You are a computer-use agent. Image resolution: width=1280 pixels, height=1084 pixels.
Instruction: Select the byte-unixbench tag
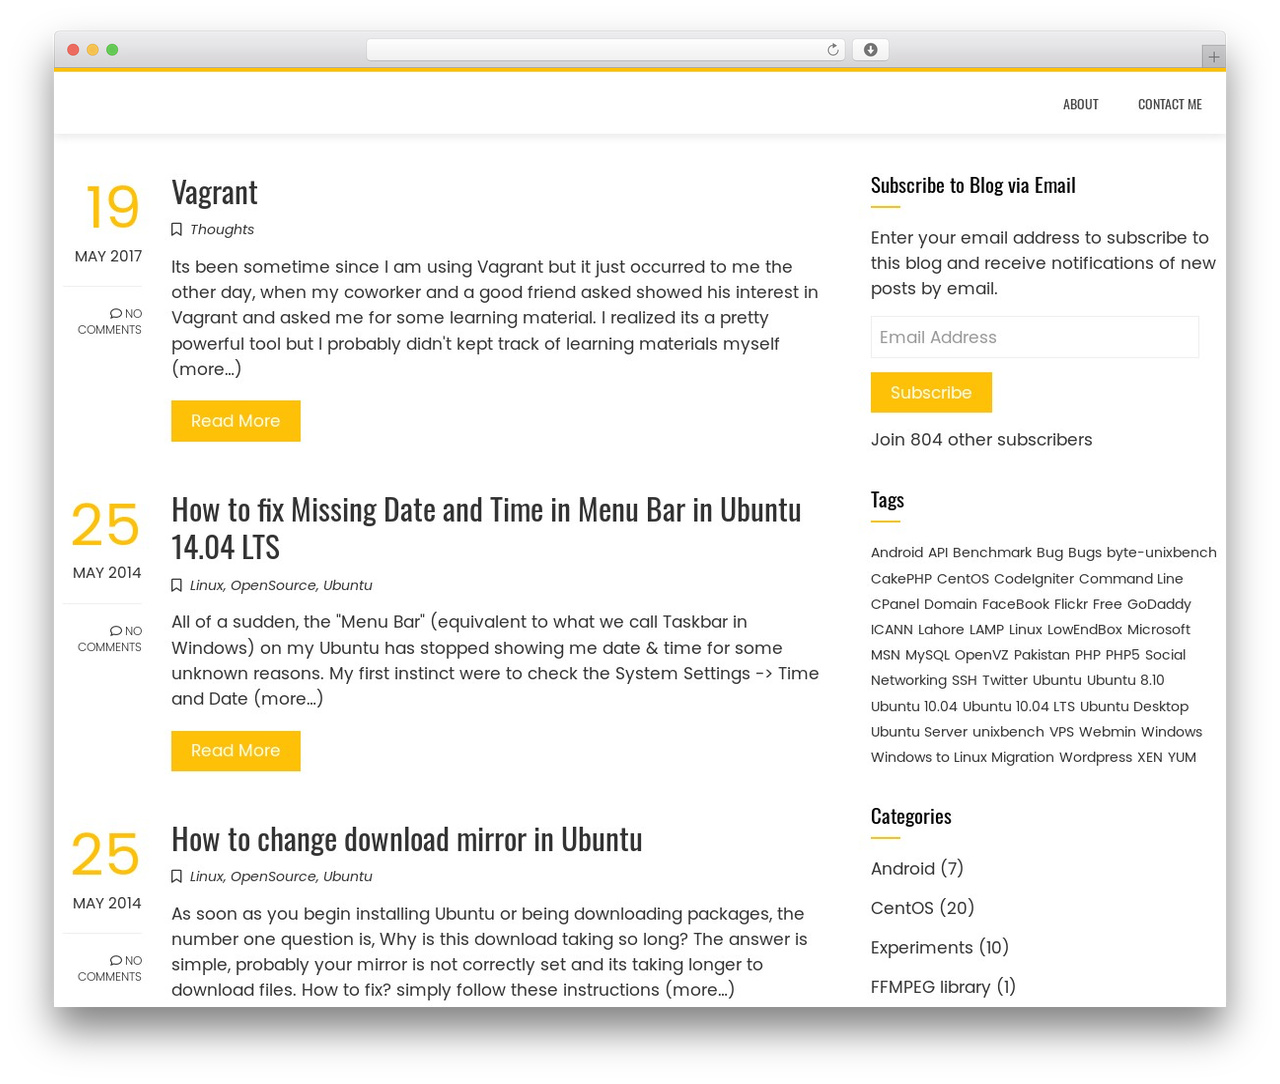(x=1162, y=553)
